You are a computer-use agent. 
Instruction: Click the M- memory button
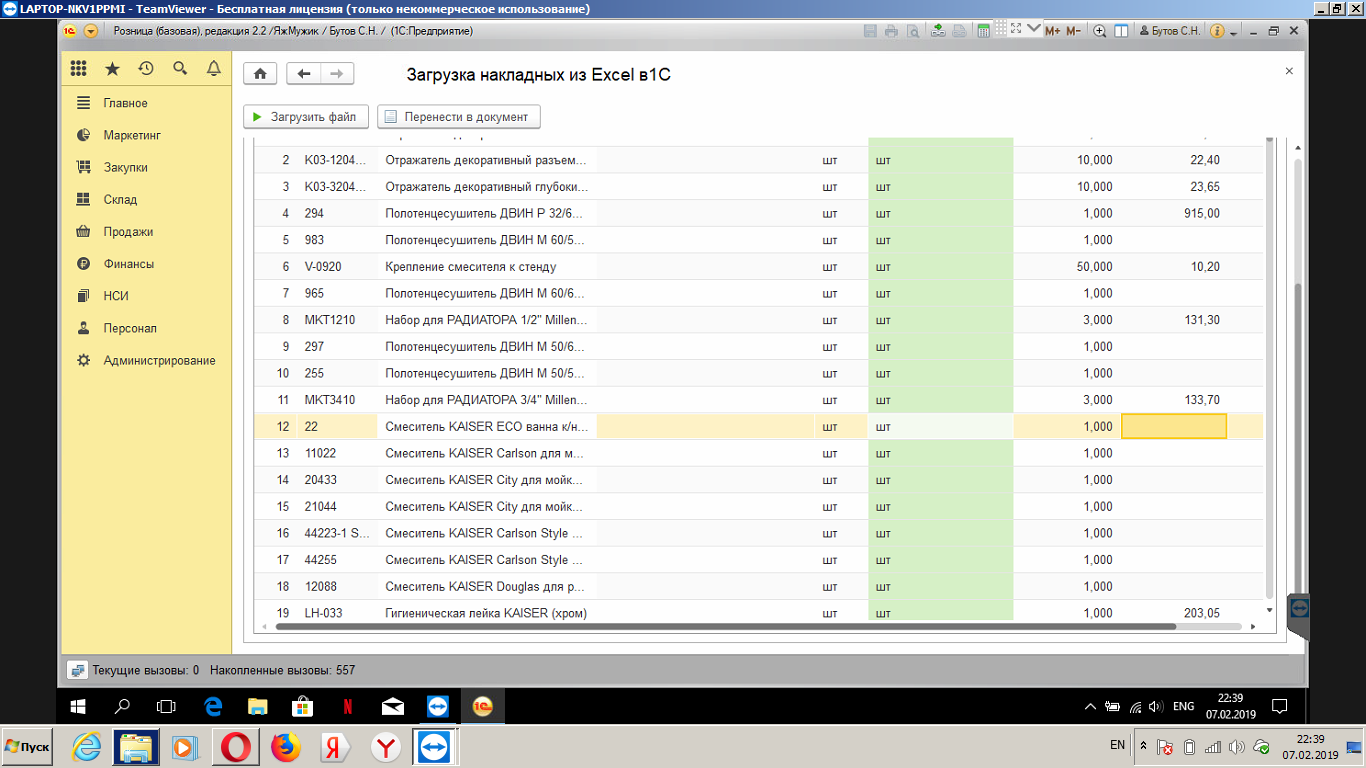click(x=1073, y=31)
